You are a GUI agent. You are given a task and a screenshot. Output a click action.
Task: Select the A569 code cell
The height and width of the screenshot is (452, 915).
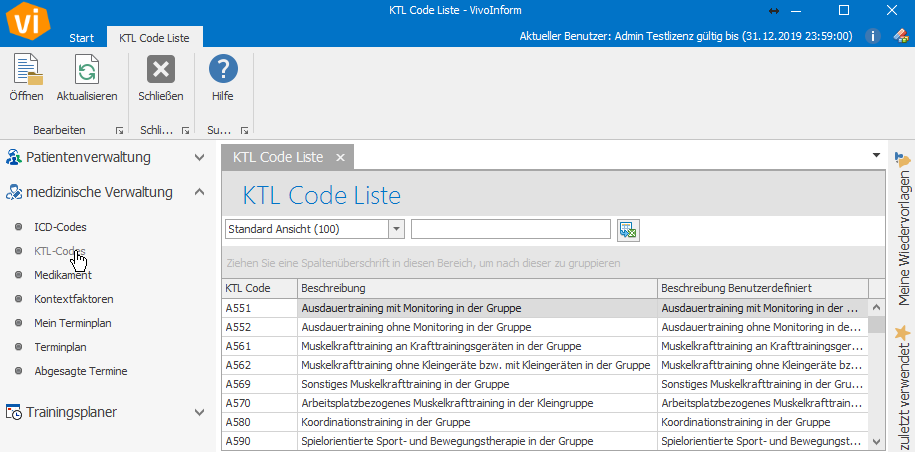click(x=259, y=384)
